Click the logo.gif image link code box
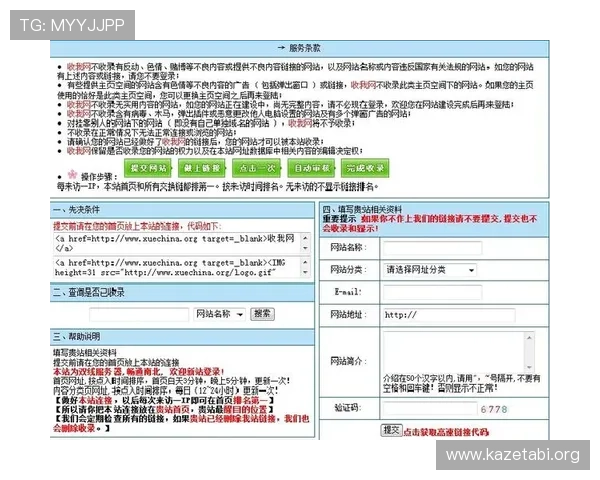The width and height of the screenshot is (600, 480). click(182, 267)
